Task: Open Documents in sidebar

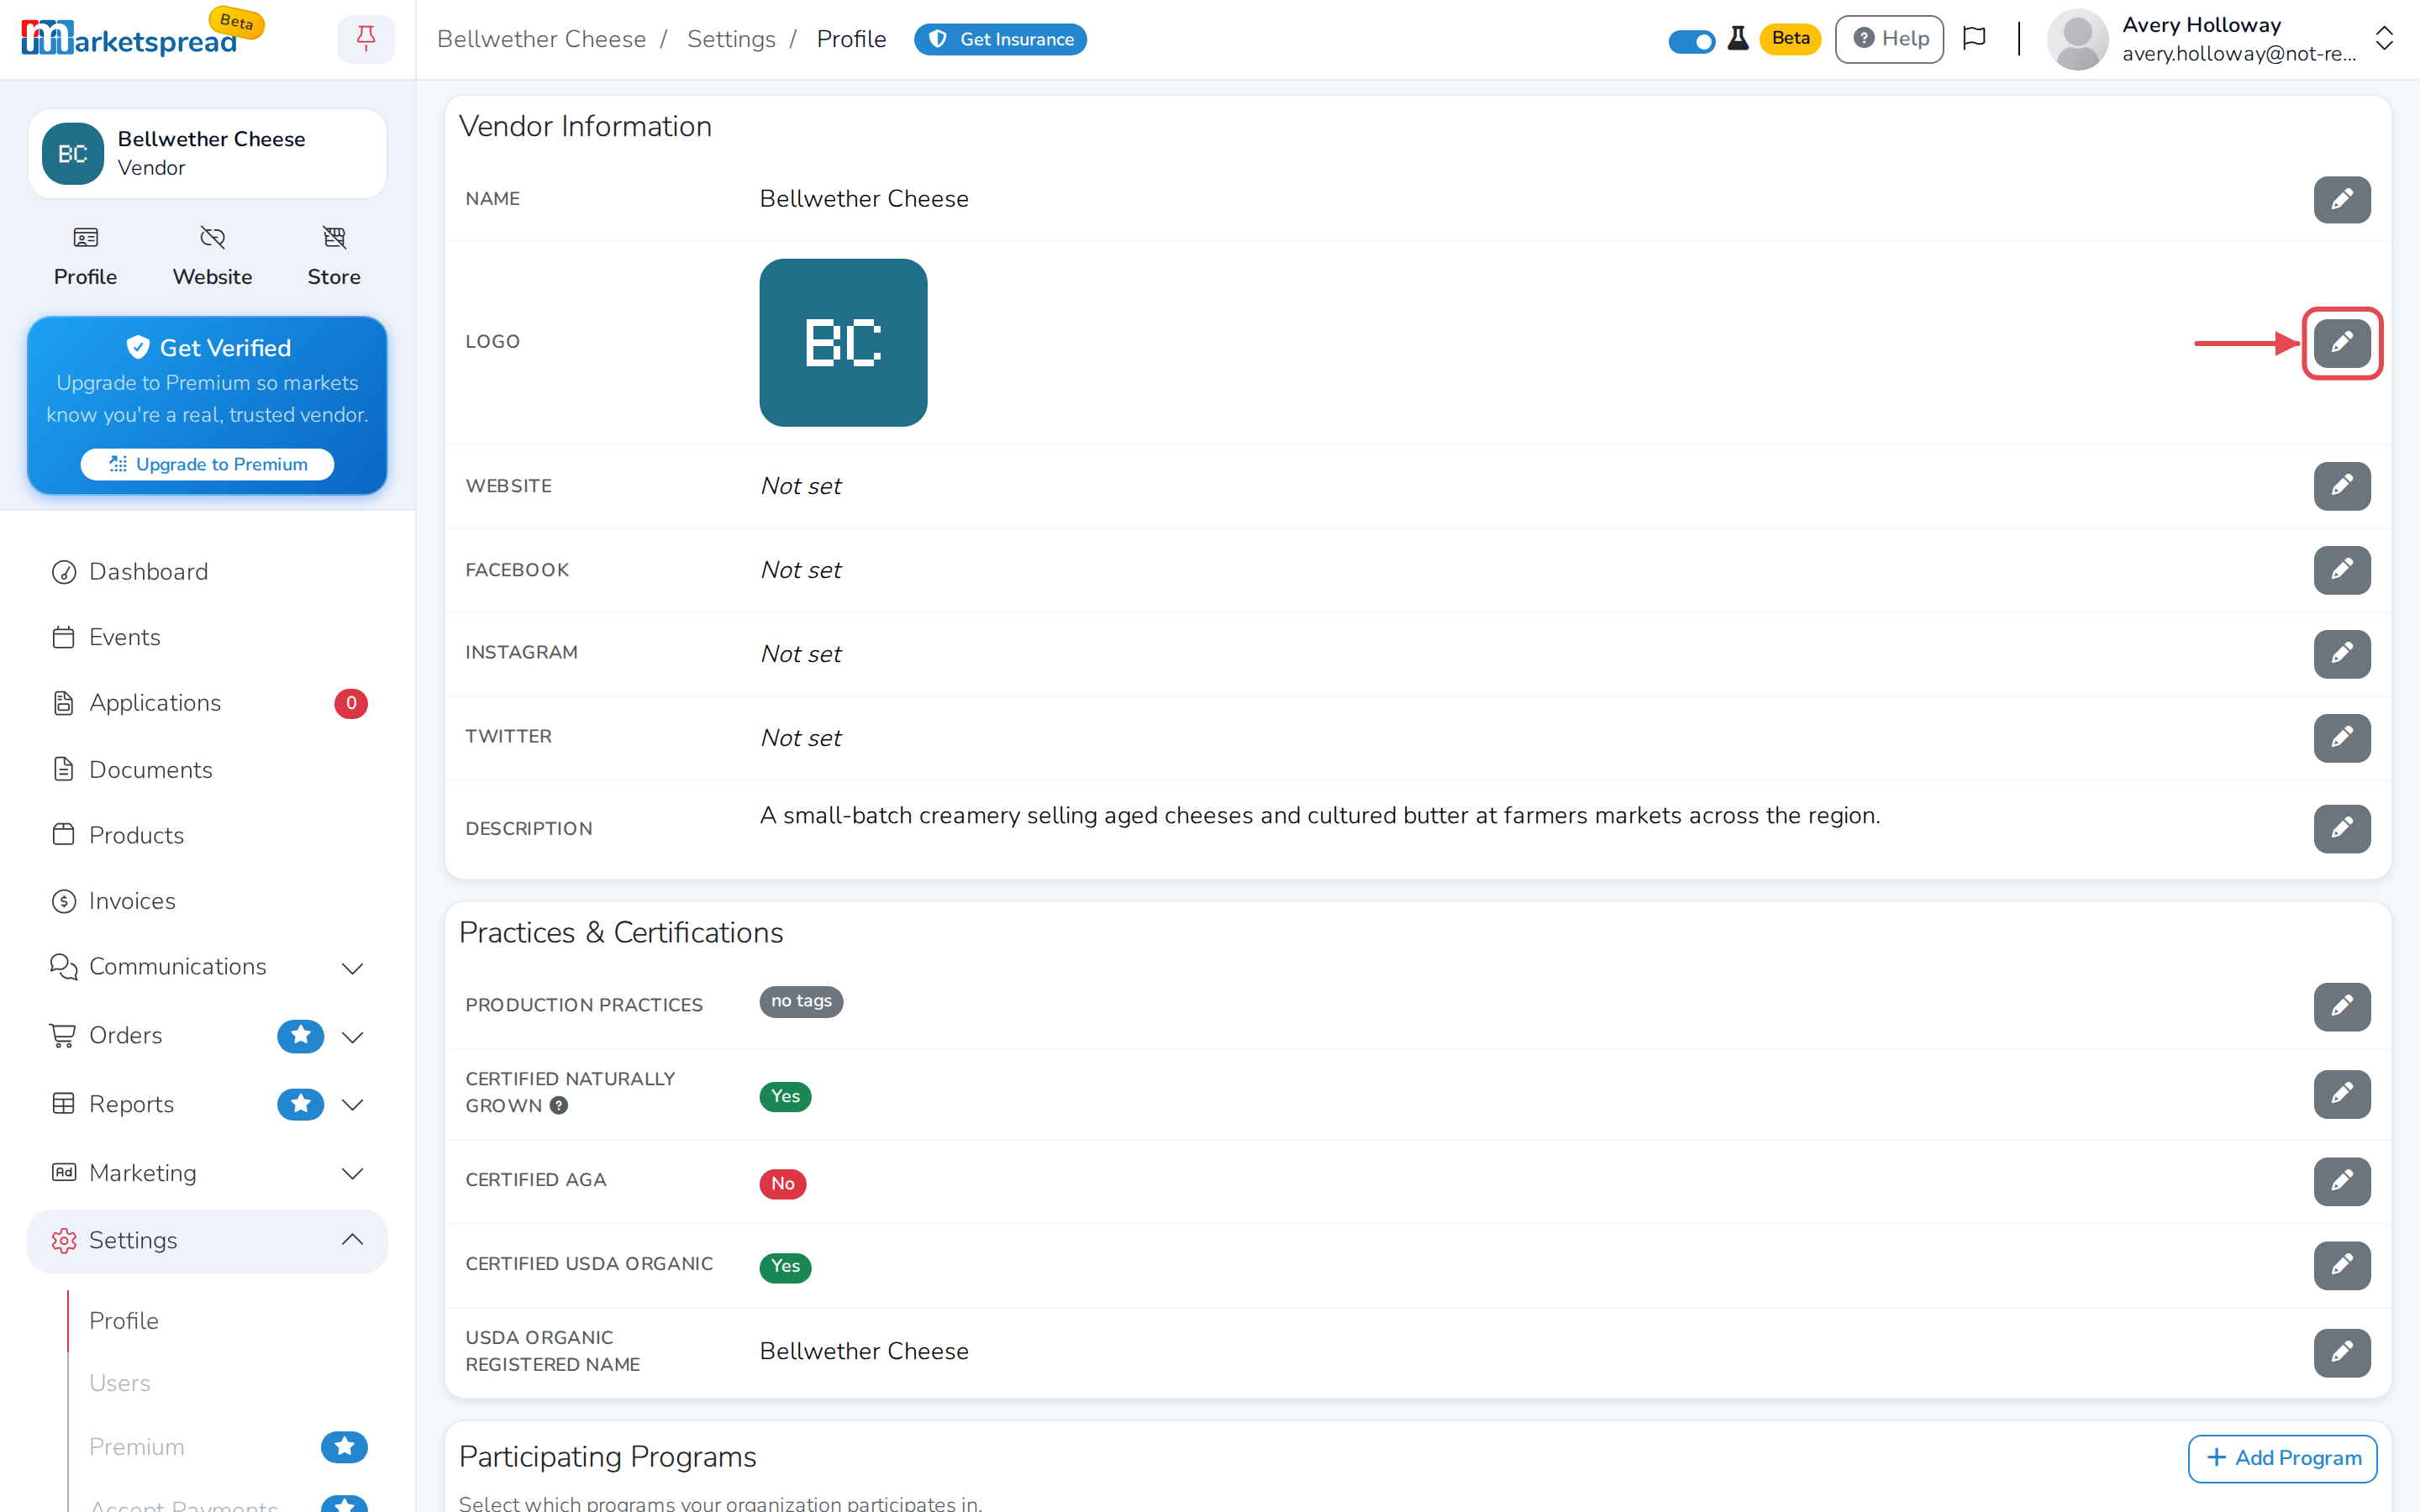Action: 207,770
